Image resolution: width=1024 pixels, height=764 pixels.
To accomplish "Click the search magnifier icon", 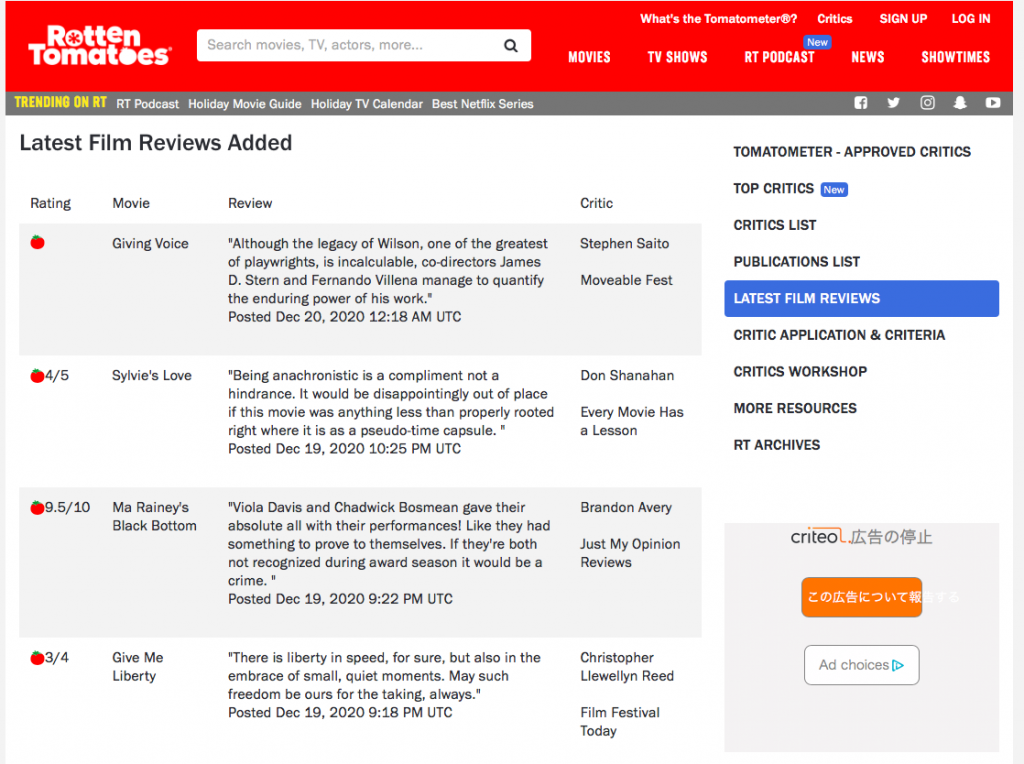I will [x=510, y=45].
